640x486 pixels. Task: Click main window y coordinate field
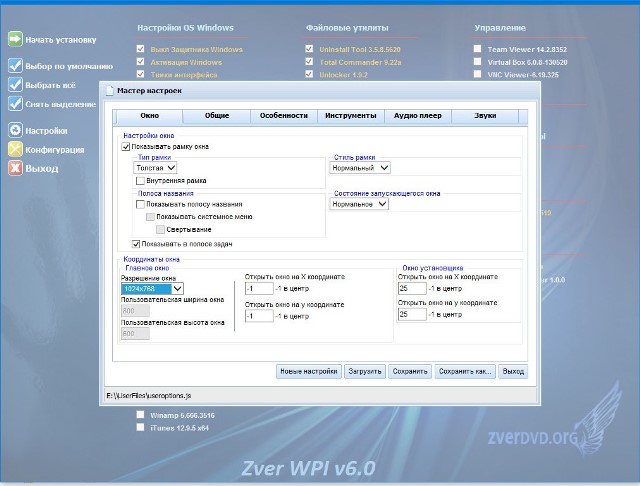(259, 316)
